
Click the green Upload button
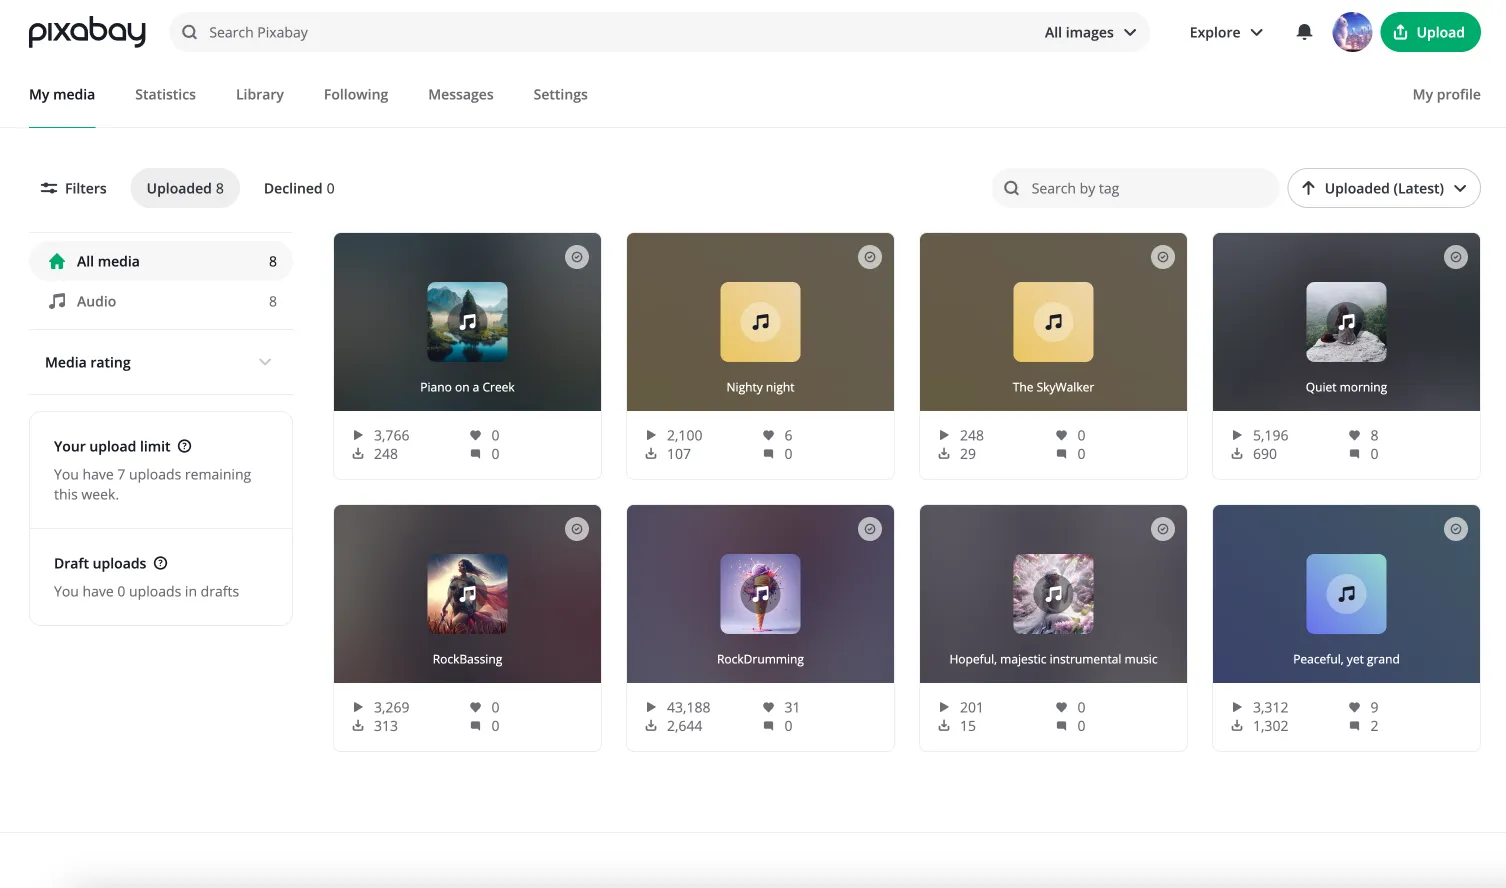pos(1430,32)
